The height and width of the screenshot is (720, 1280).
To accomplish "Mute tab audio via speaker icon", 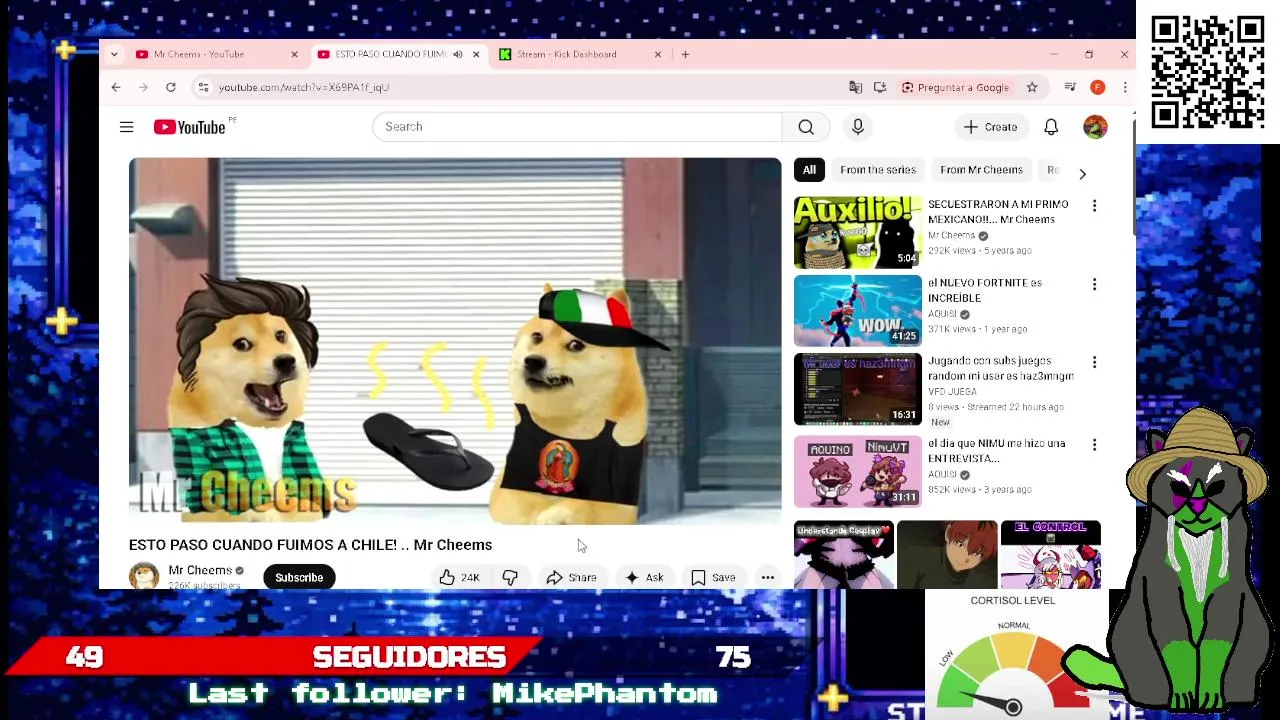I will pyautogui.click(x=457, y=54).
